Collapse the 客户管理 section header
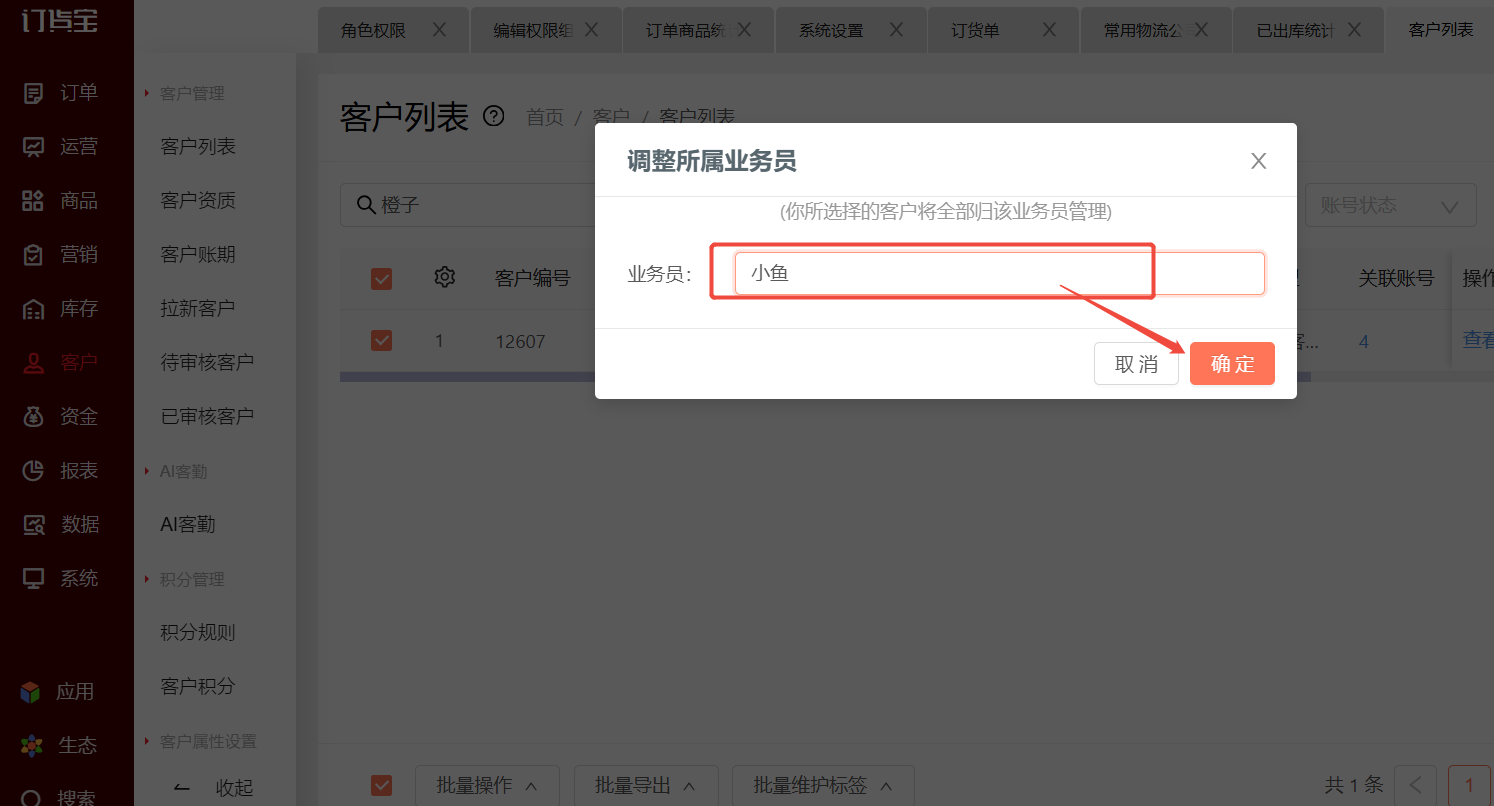 point(185,94)
